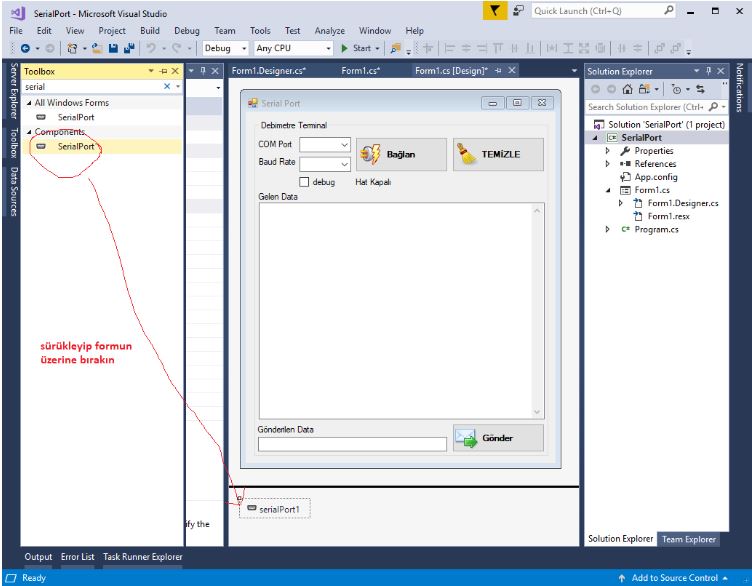Open the Build menu

click(150, 31)
